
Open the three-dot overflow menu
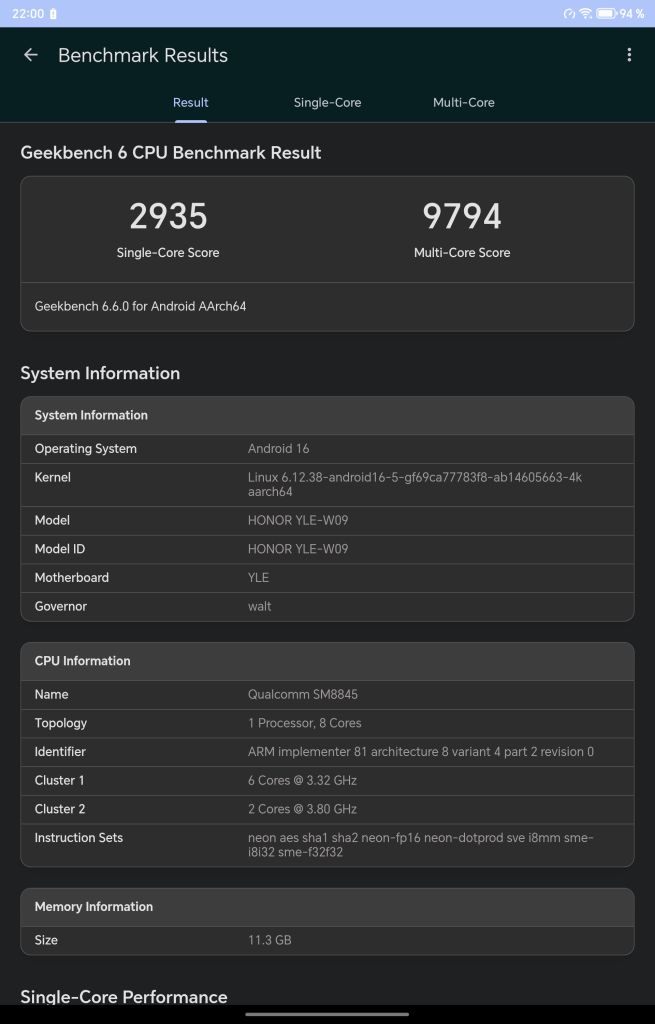[629, 55]
